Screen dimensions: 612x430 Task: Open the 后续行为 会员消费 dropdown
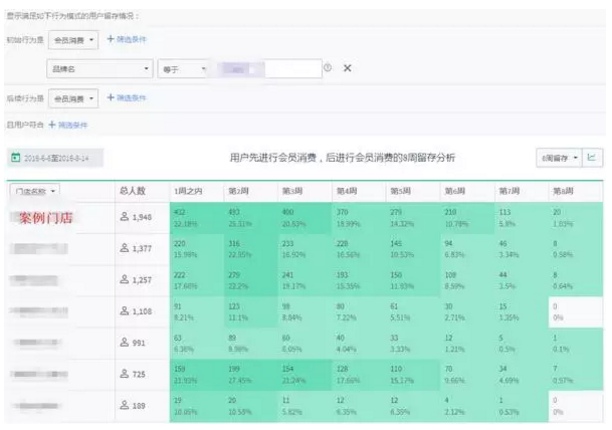[74, 98]
